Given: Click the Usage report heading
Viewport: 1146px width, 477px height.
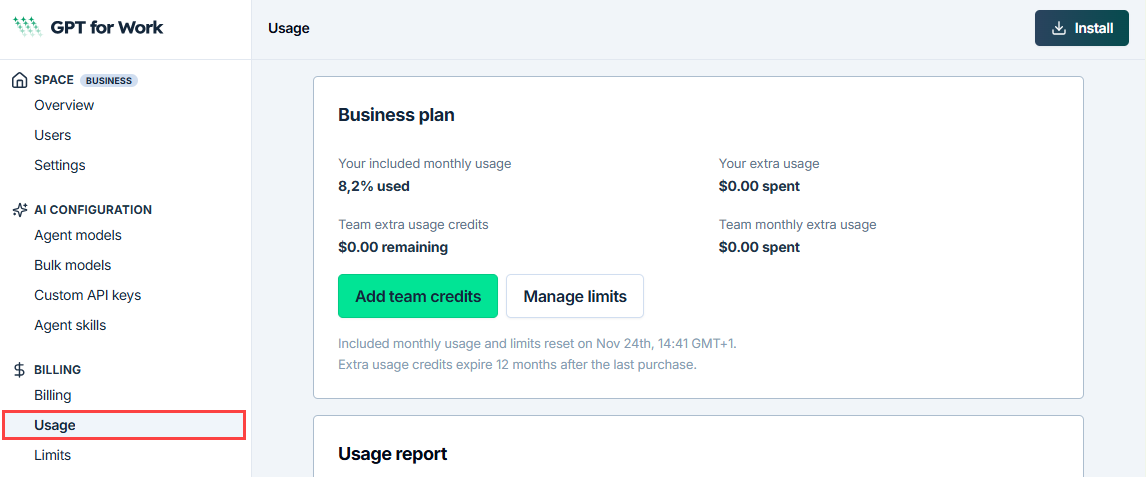Looking at the screenshot, I should [x=392, y=454].
